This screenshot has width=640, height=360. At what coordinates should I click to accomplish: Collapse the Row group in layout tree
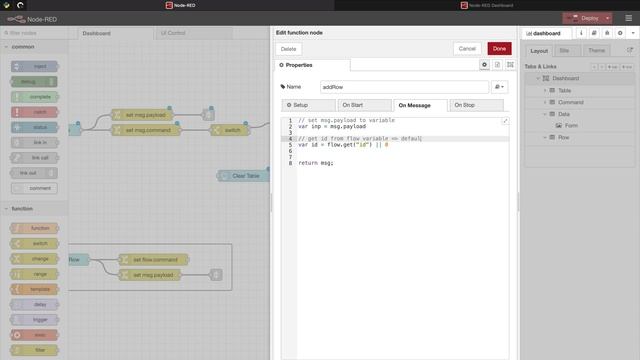pos(545,138)
